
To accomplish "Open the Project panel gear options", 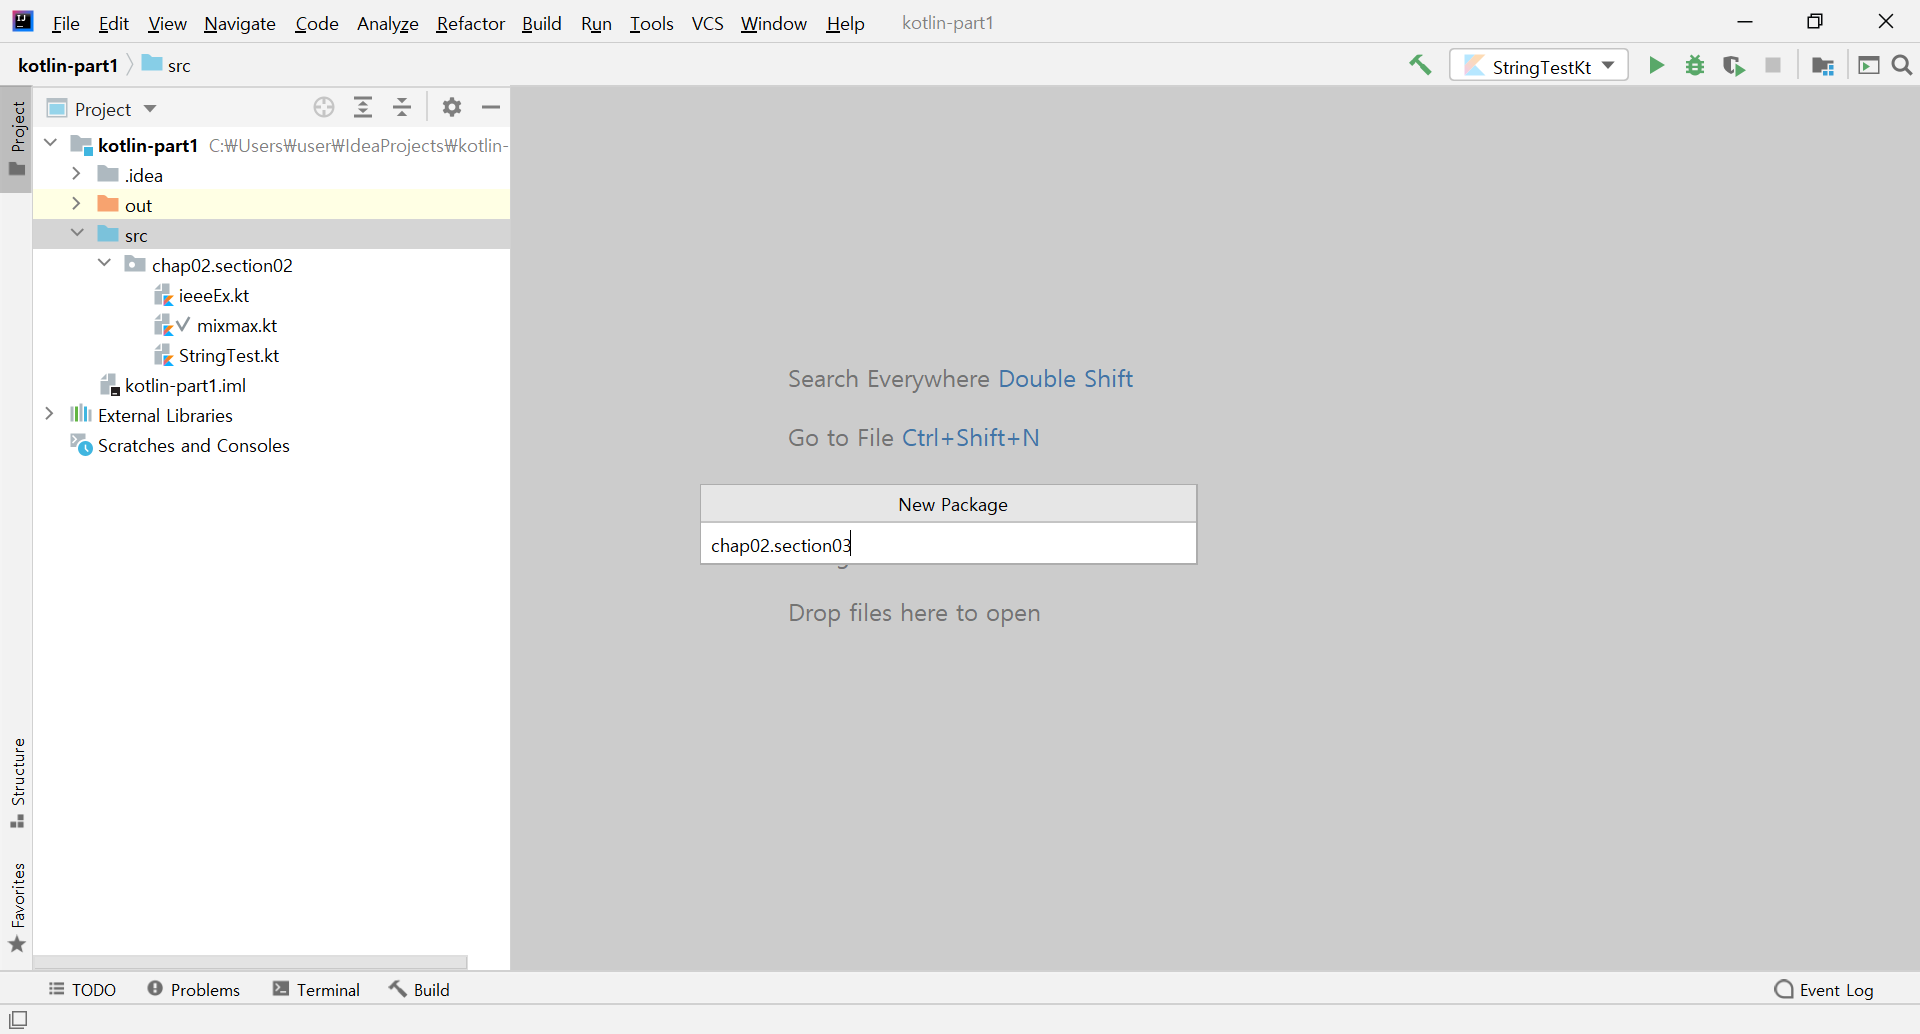I will pyautogui.click(x=452, y=108).
